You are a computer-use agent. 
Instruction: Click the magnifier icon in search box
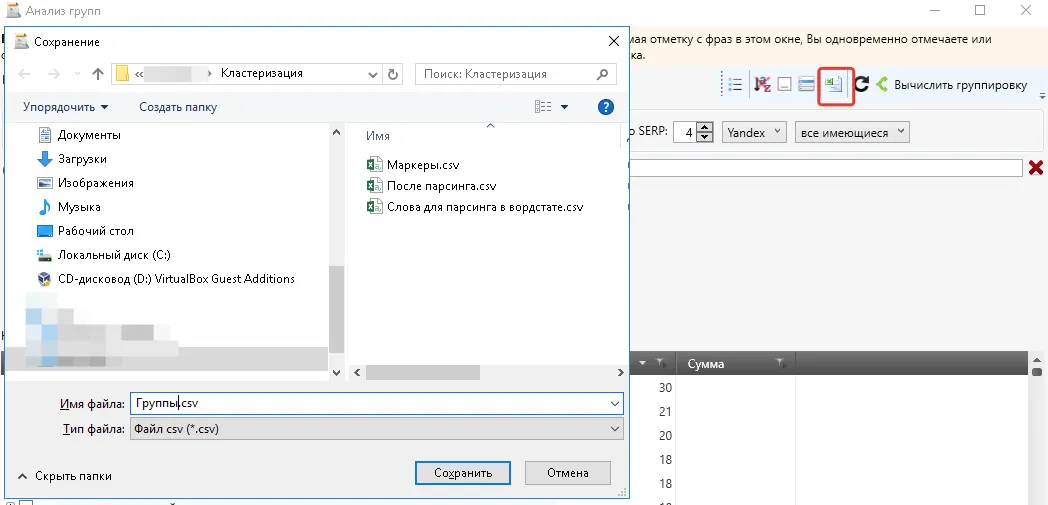[x=603, y=74]
